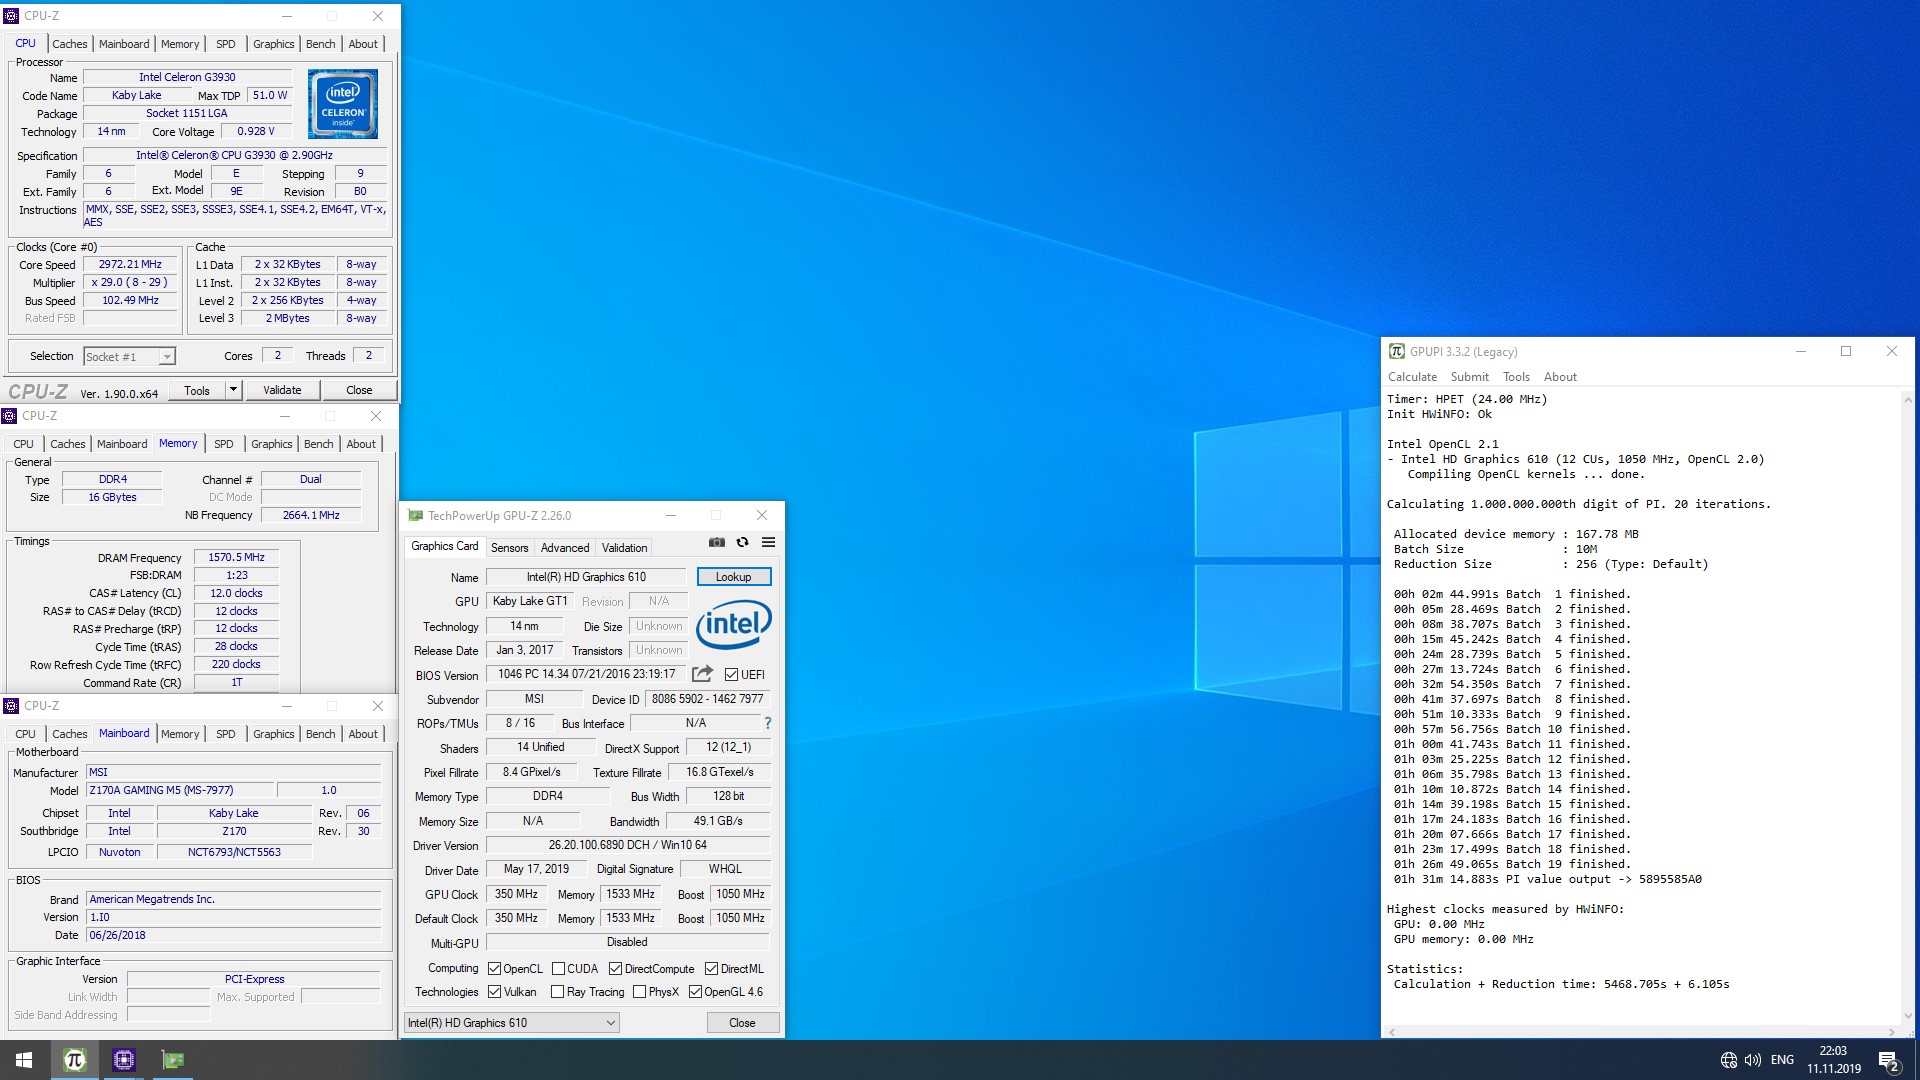Open the GPU-Z hamburger menu

click(768, 542)
